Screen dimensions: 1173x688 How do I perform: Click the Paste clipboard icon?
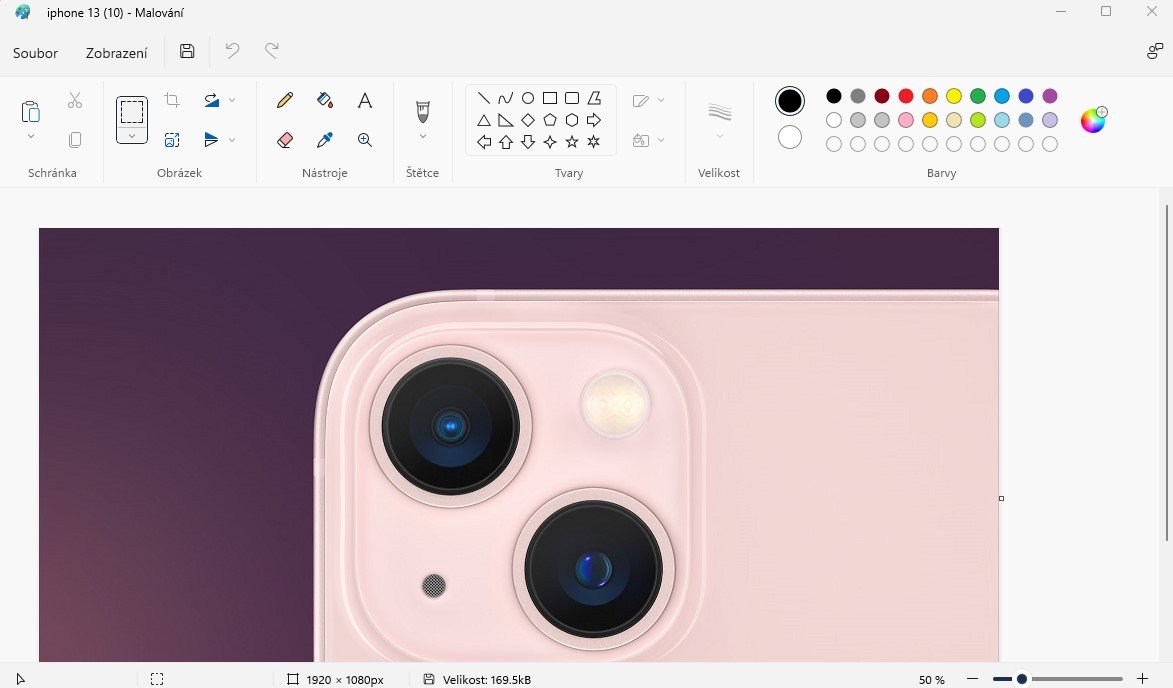[x=31, y=111]
